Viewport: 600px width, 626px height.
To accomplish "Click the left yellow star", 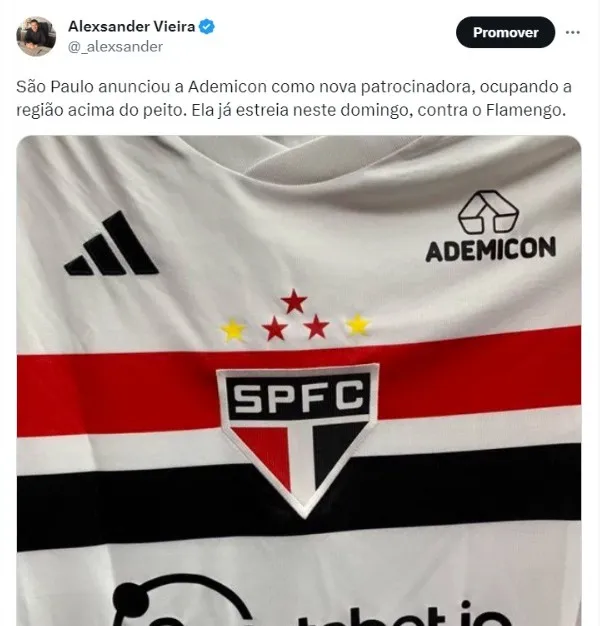I will pyautogui.click(x=233, y=330).
